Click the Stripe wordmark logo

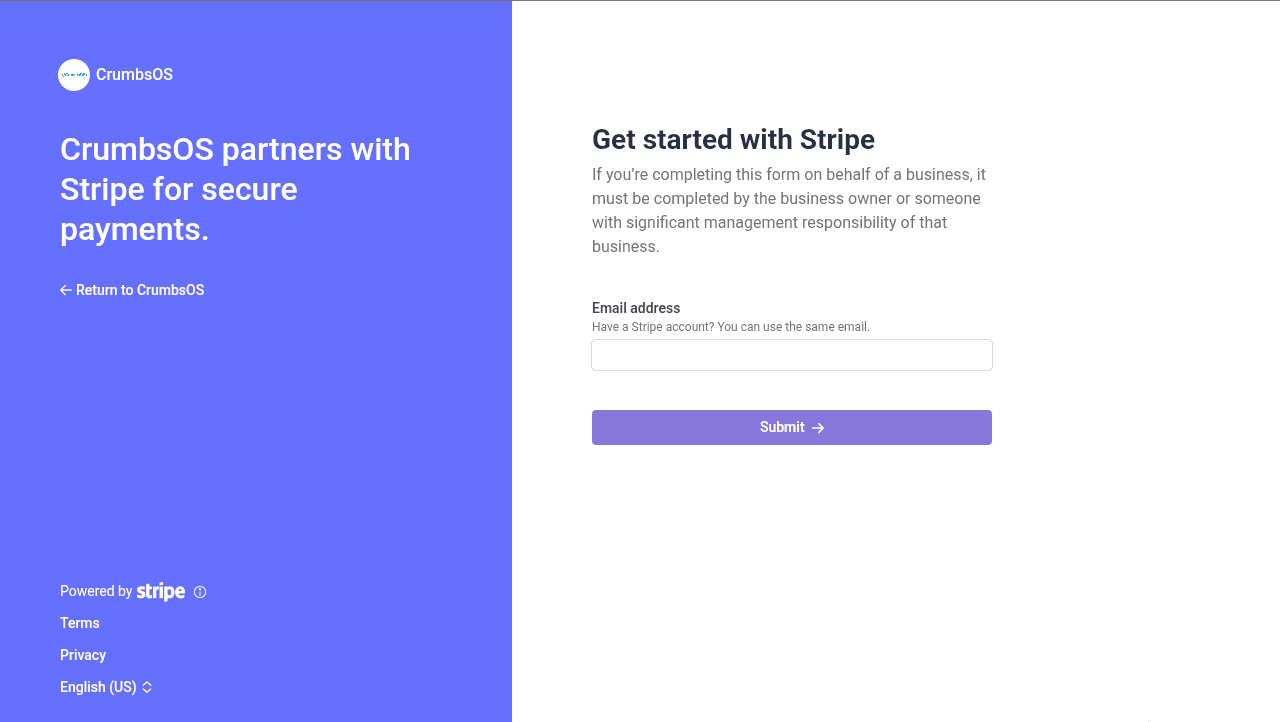click(161, 592)
